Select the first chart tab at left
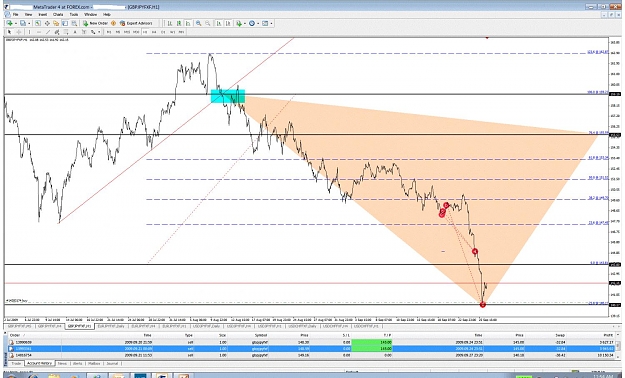The height and width of the screenshot is (378, 625). [20, 326]
